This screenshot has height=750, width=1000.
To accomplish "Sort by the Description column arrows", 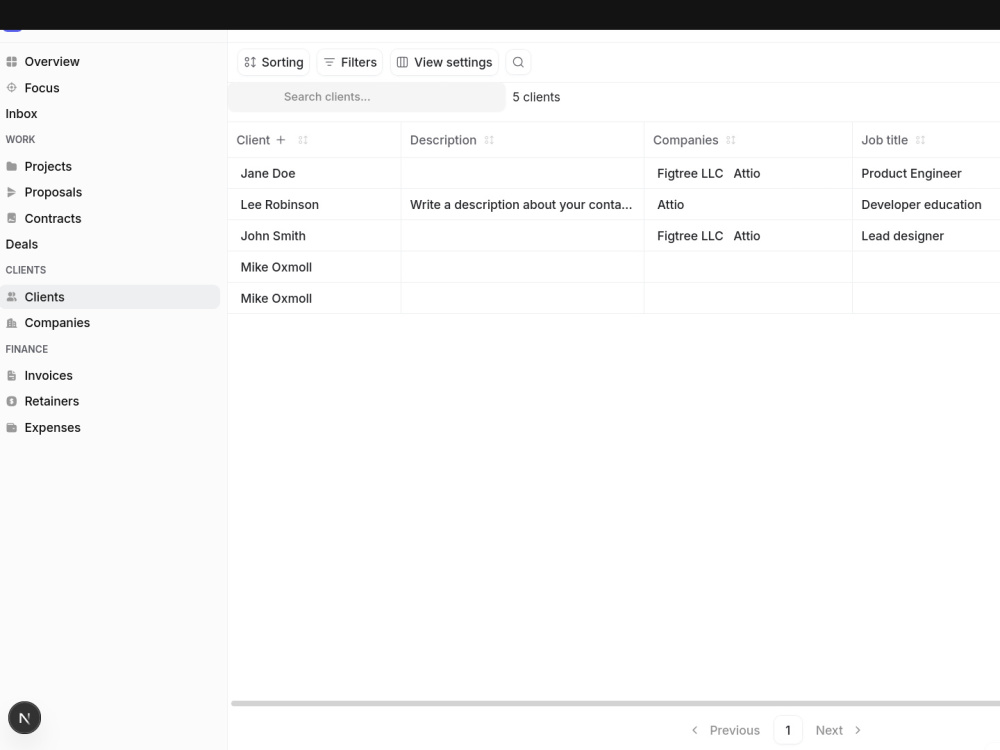I will (489, 140).
